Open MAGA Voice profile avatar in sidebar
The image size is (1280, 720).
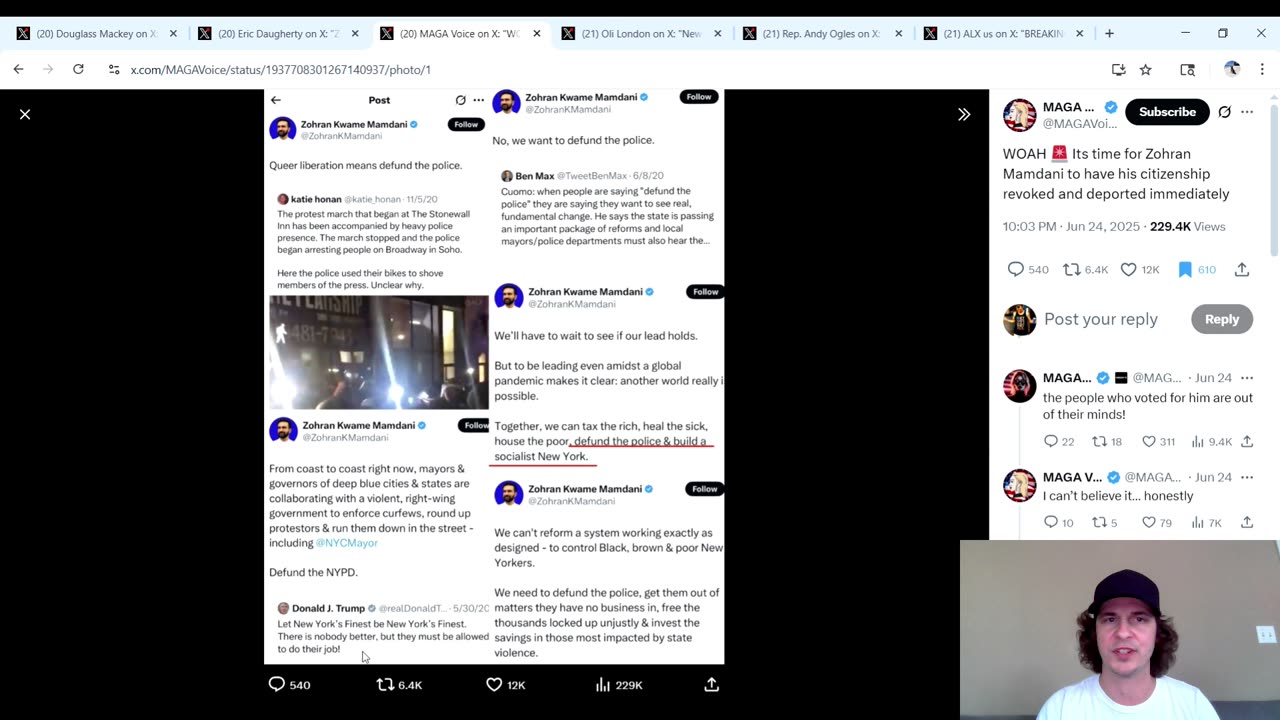pyautogui.click(x=1020, y=115)
